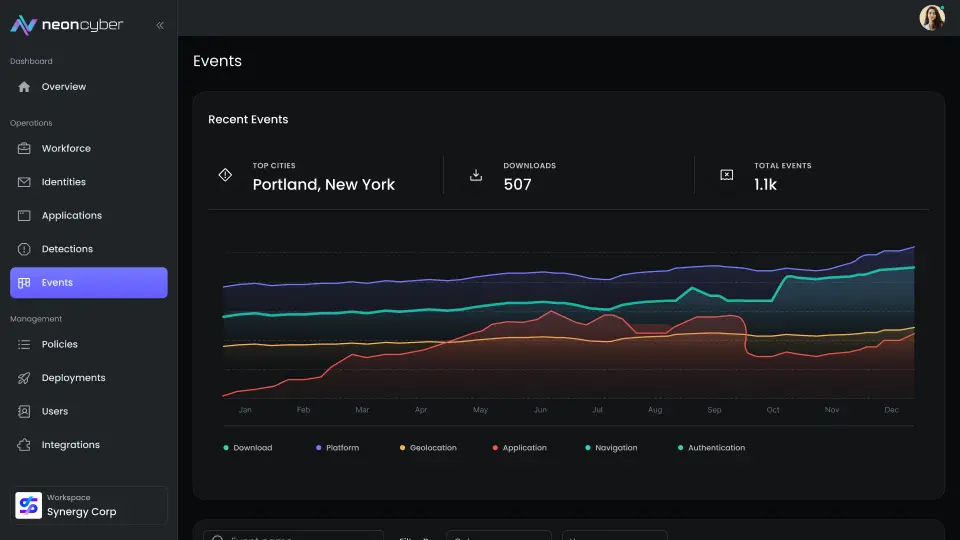Select the Events menu item
The image size is (960, 540).
click(88, 283)
